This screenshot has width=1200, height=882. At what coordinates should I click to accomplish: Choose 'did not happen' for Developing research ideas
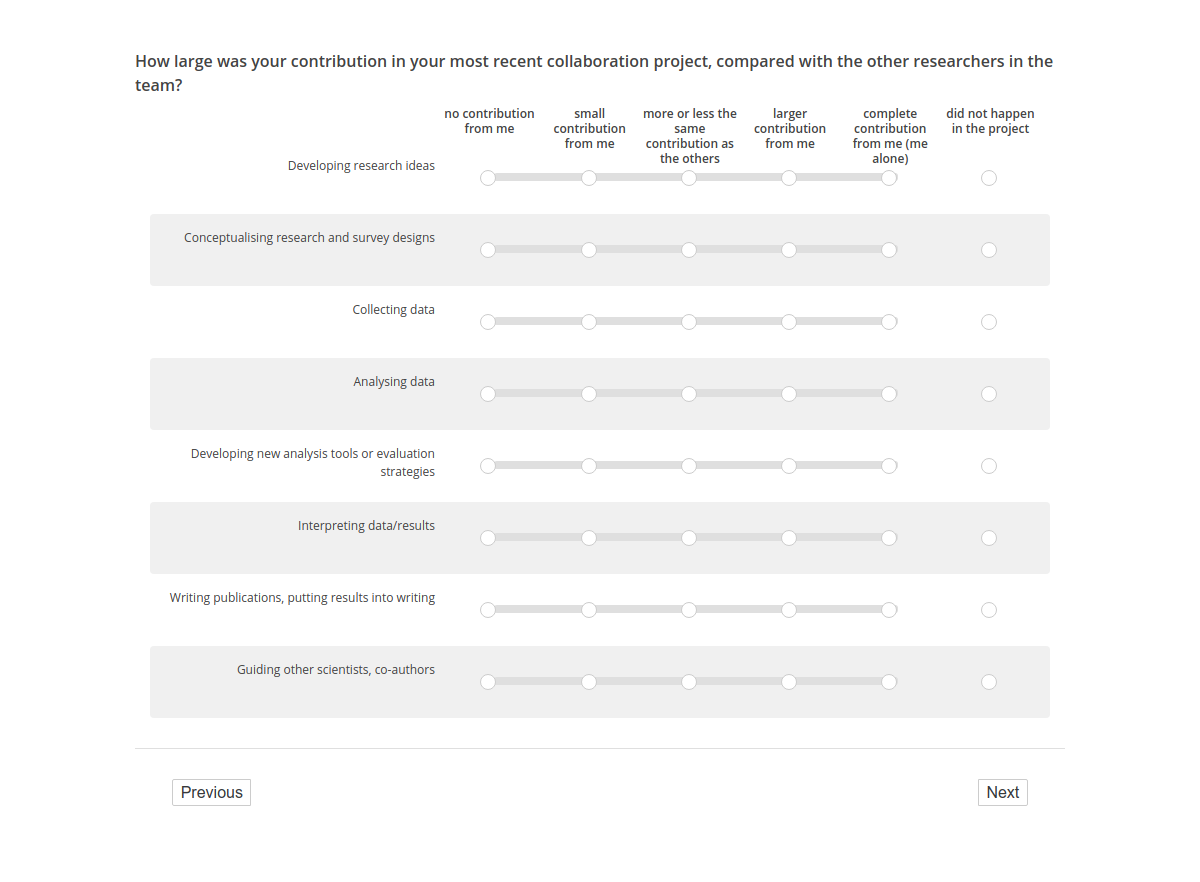point(989,178)
